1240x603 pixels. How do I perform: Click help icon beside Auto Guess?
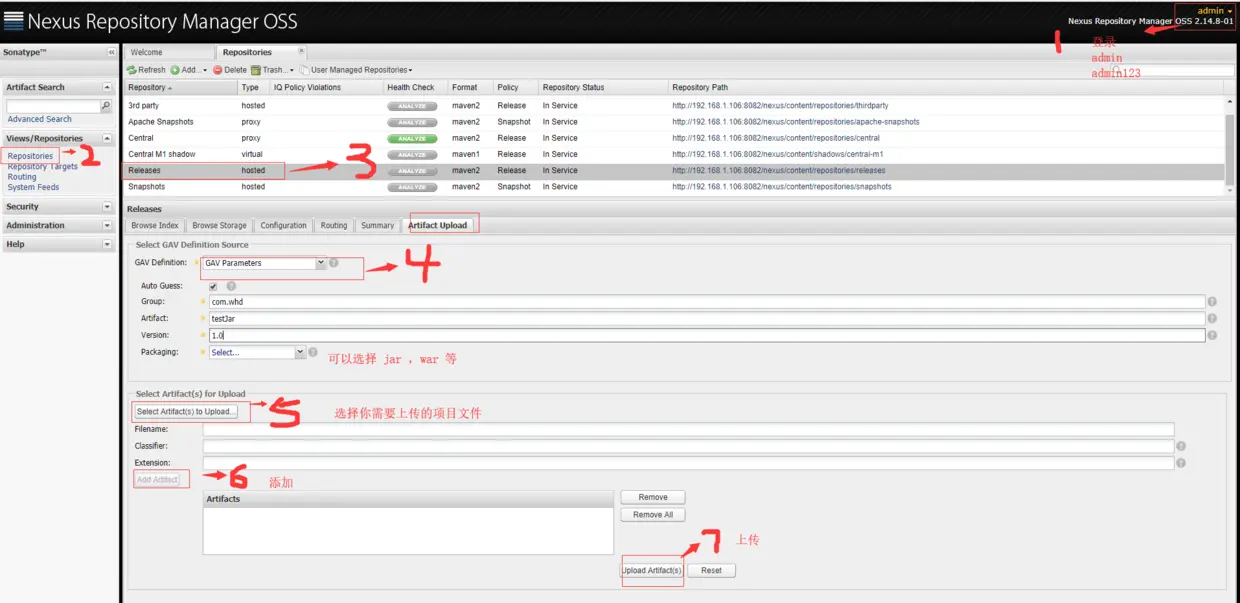[x=231, y=286]
